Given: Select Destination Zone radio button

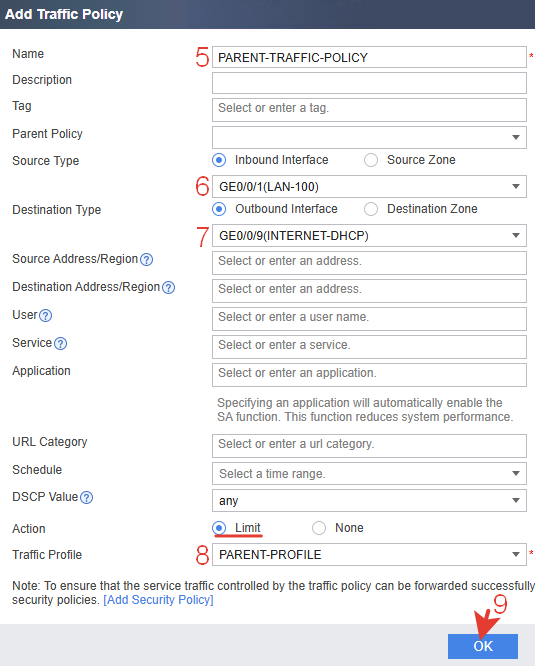Looking at the screenshot, I should (x=371, y=209).
